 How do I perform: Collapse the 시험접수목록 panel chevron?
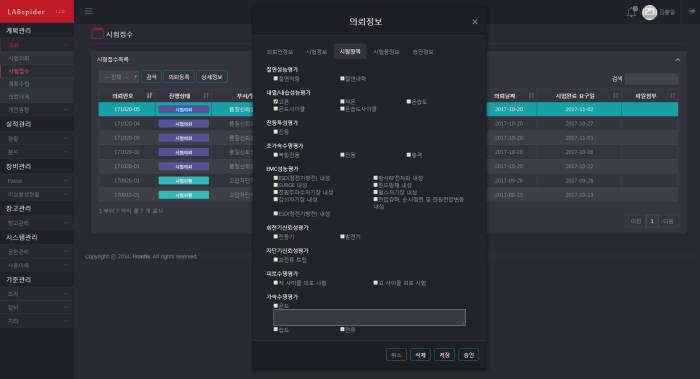[x=677, y=60]
